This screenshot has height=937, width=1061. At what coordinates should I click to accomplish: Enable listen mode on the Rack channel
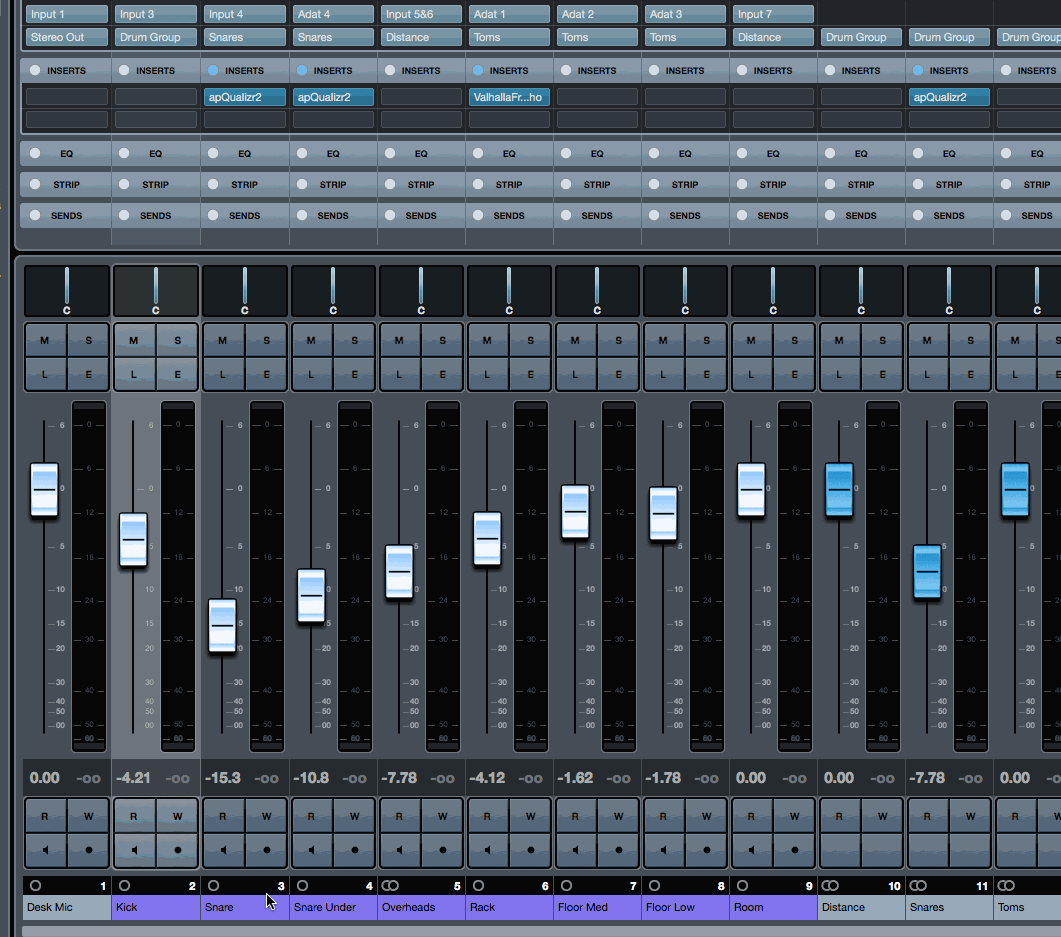point(487,374)
